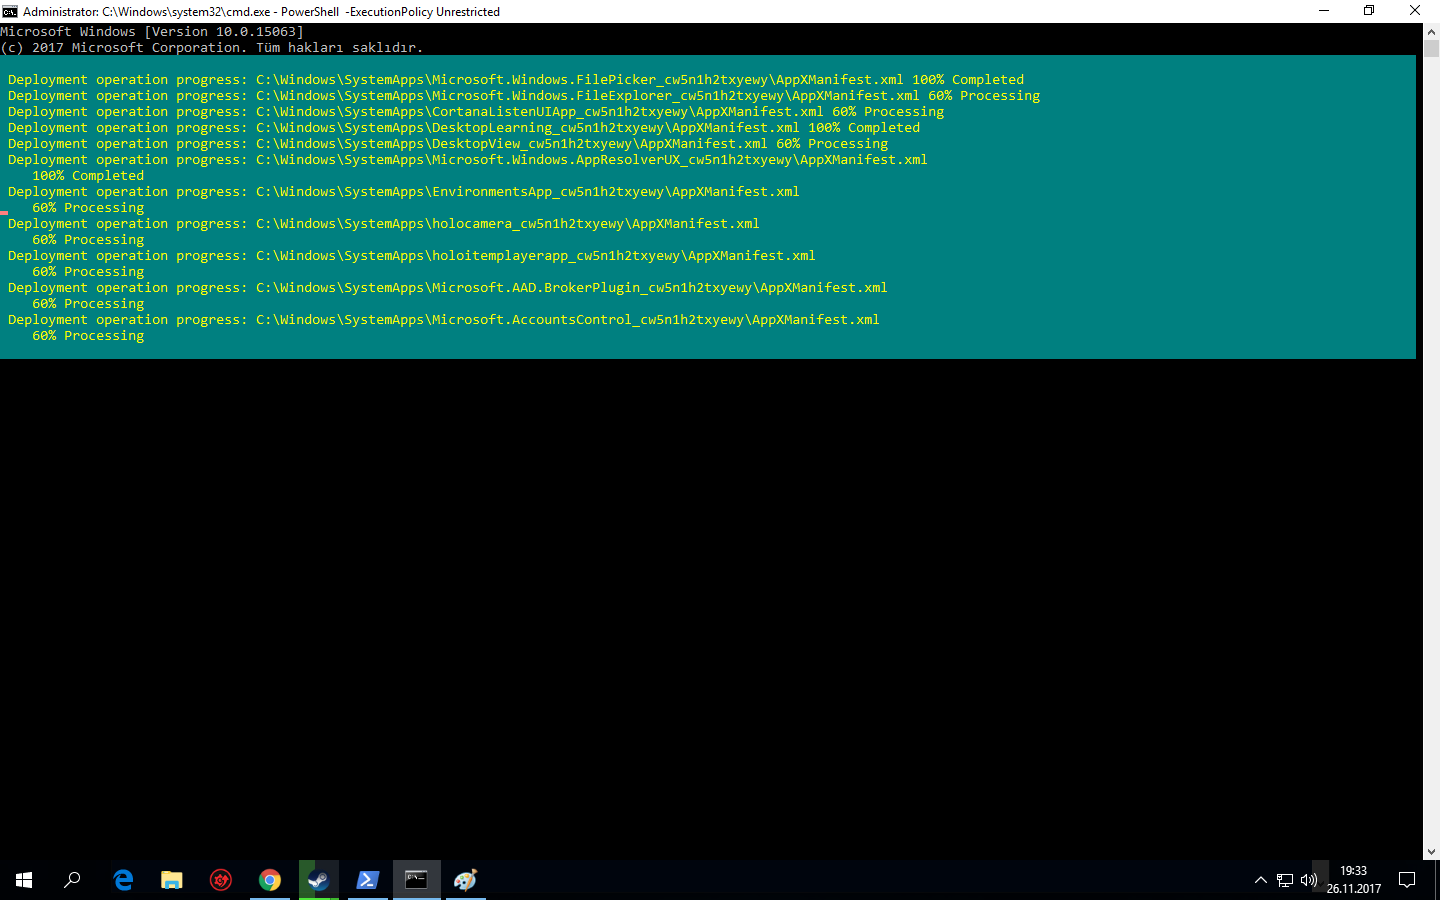Expand hidden system tray icons
The height and width of the screenshot is (900, 1440).
pos(1260,880)
